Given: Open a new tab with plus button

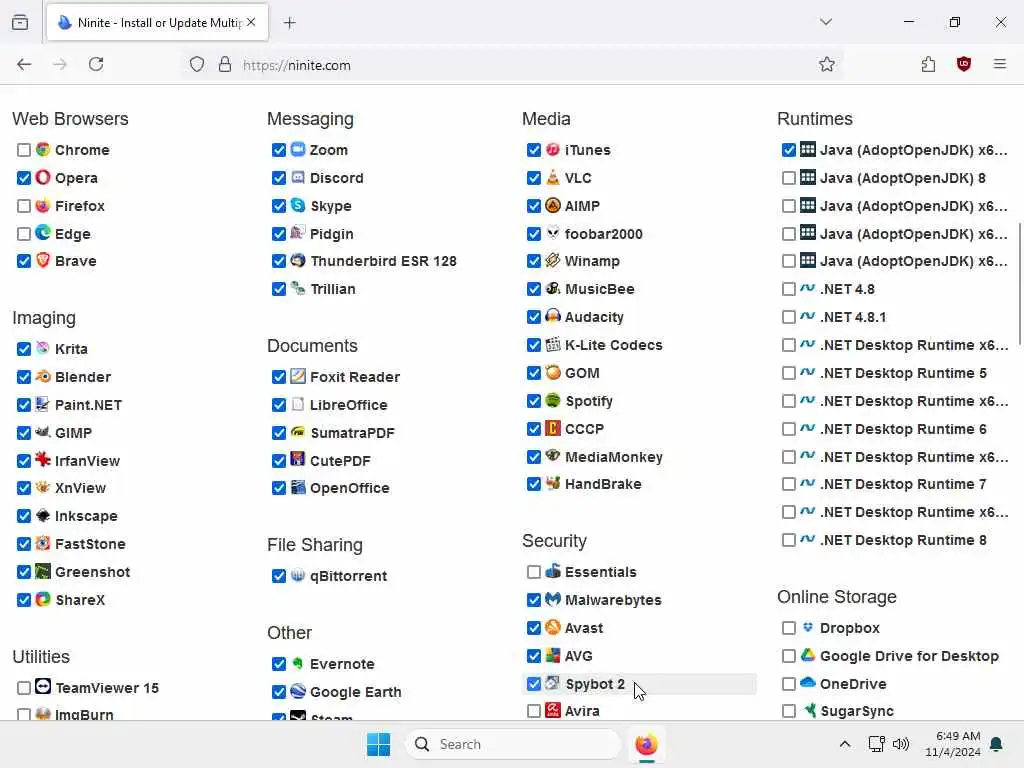Looking at the screenshot, I should tap(290, 23).
